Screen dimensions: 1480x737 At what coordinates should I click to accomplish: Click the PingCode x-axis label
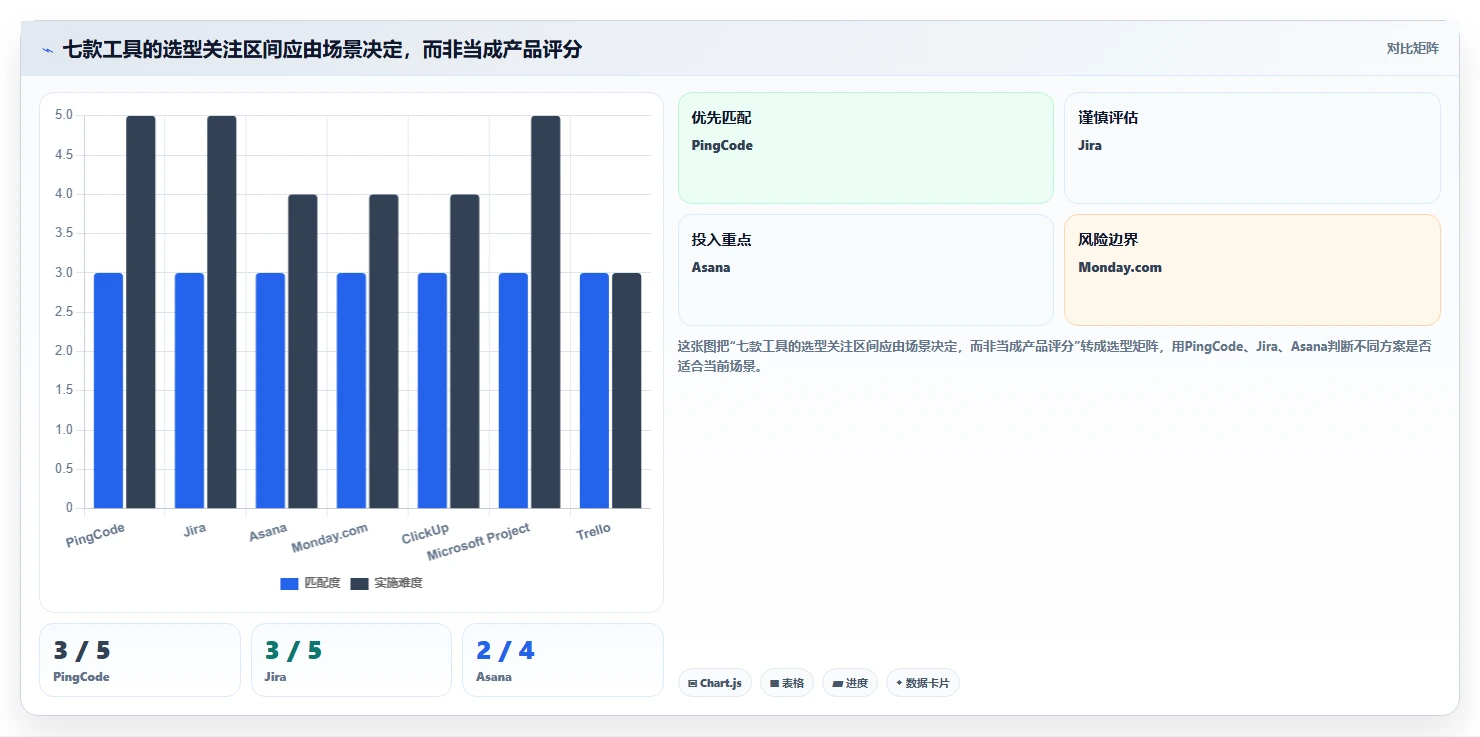pos(96,535)
